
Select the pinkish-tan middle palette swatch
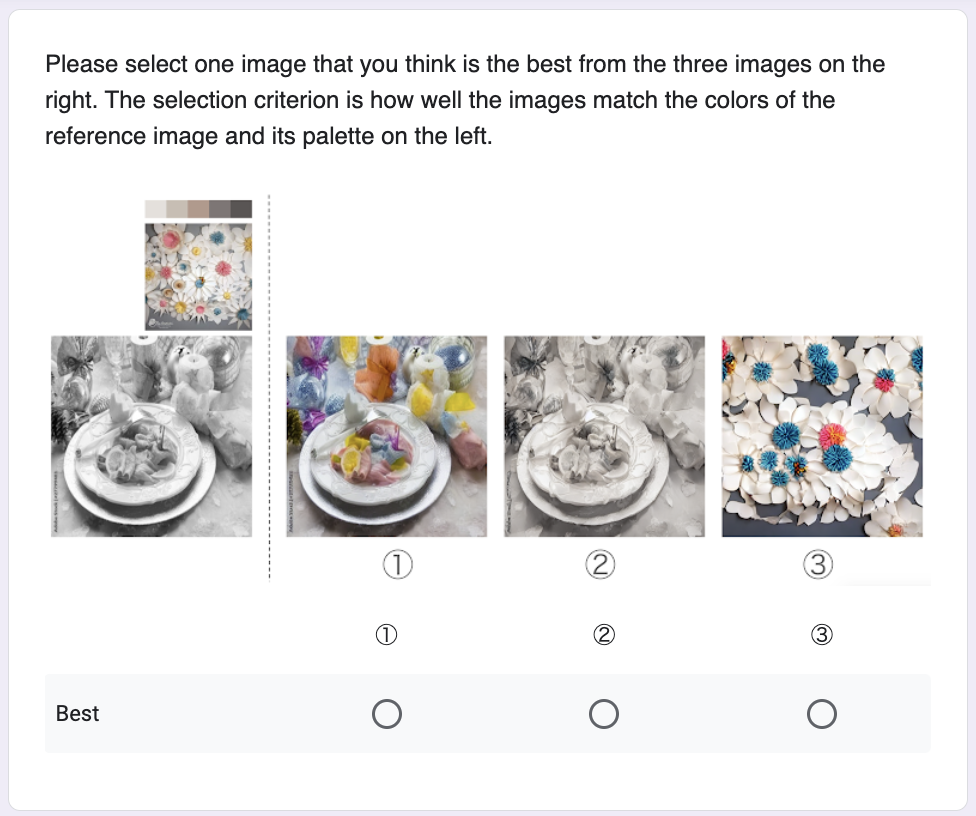(198, 209)
